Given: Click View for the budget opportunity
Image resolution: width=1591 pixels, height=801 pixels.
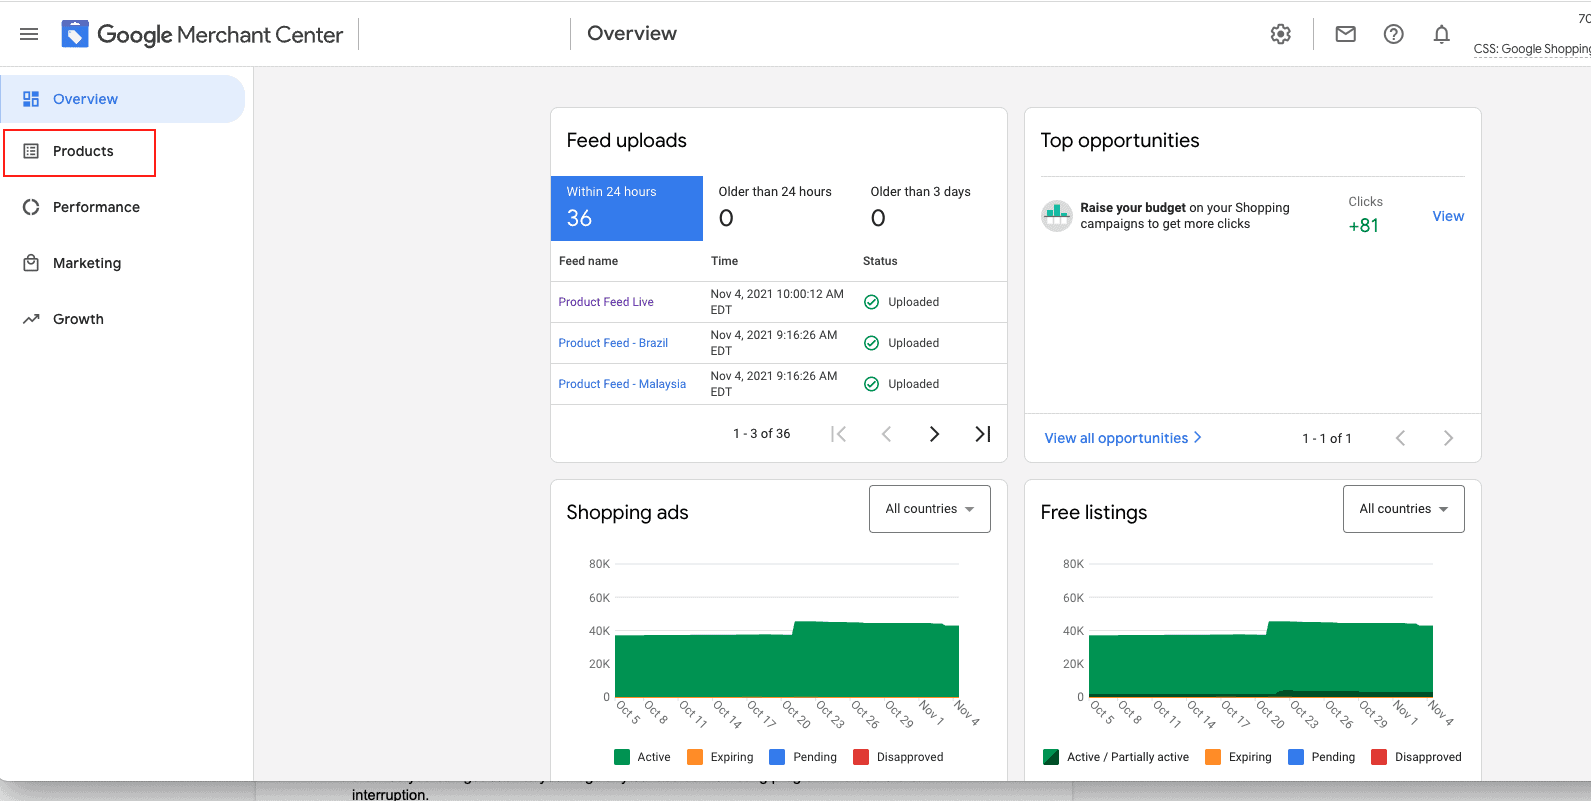Looking at the screenshot, I should click(1448, 216).
